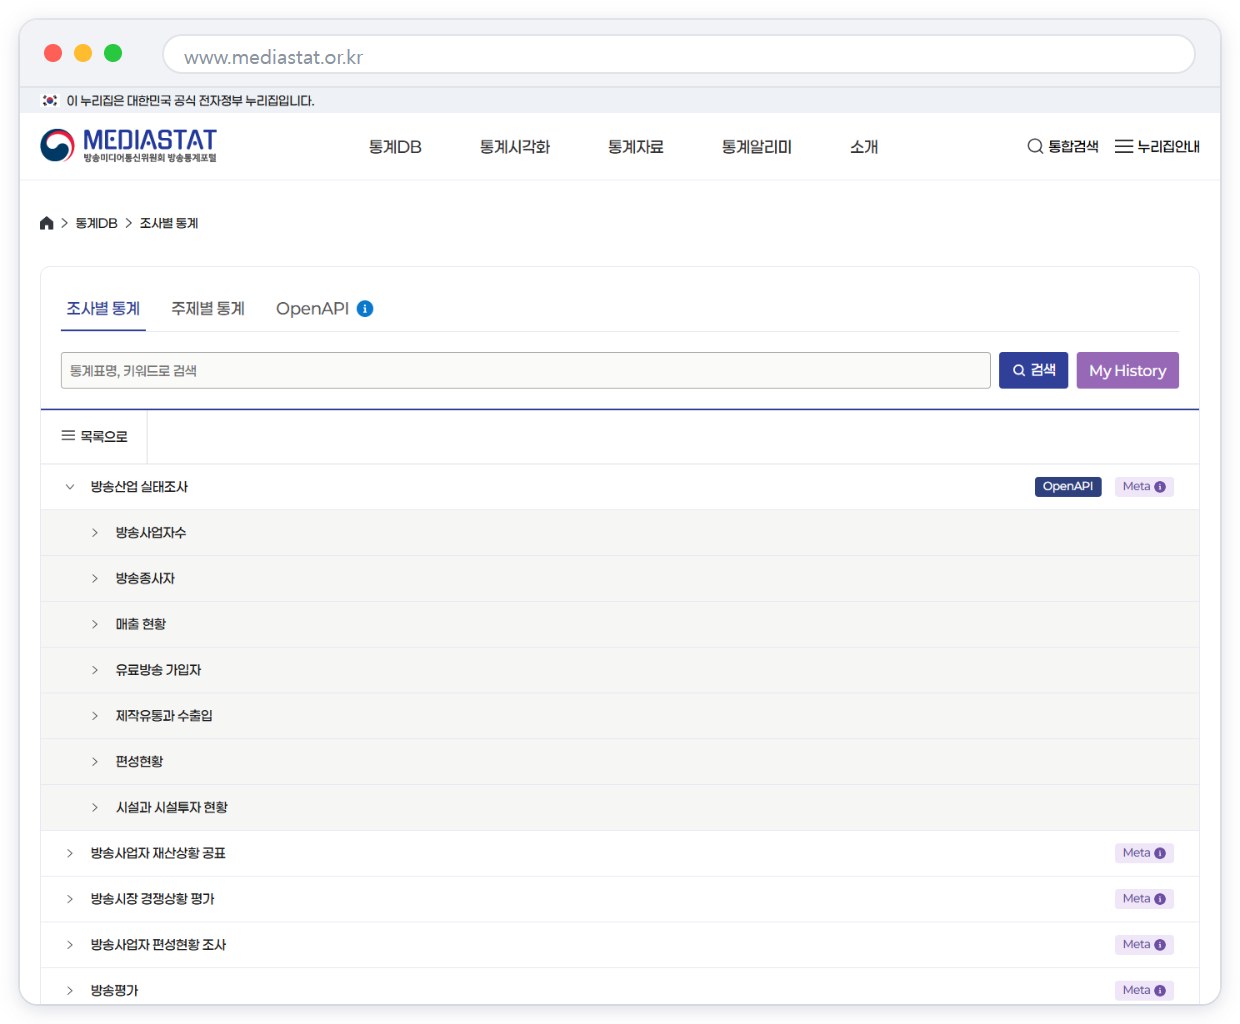The height and width of the screenshot is (1024, 1240).
Task: Click Meta badge for 방송평가
Action: 1144,990
